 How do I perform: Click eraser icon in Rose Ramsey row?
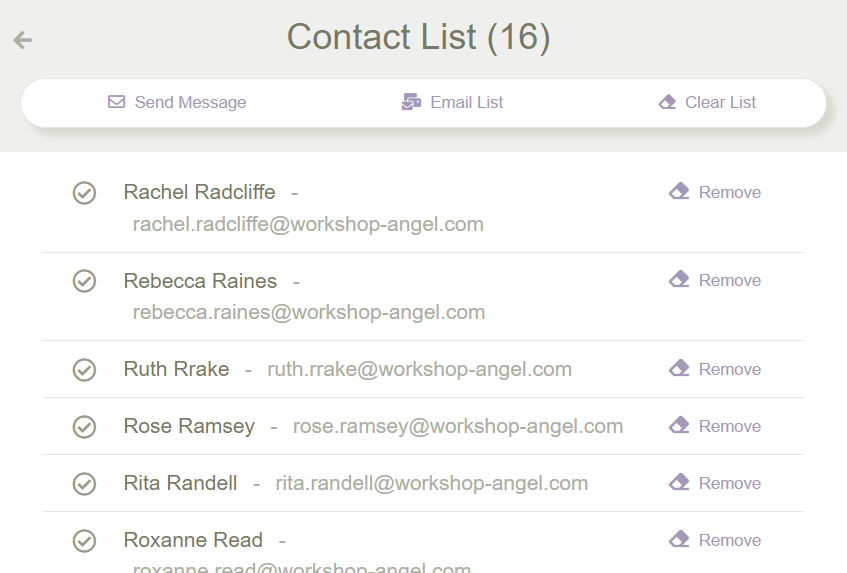[x=680, y=425]
